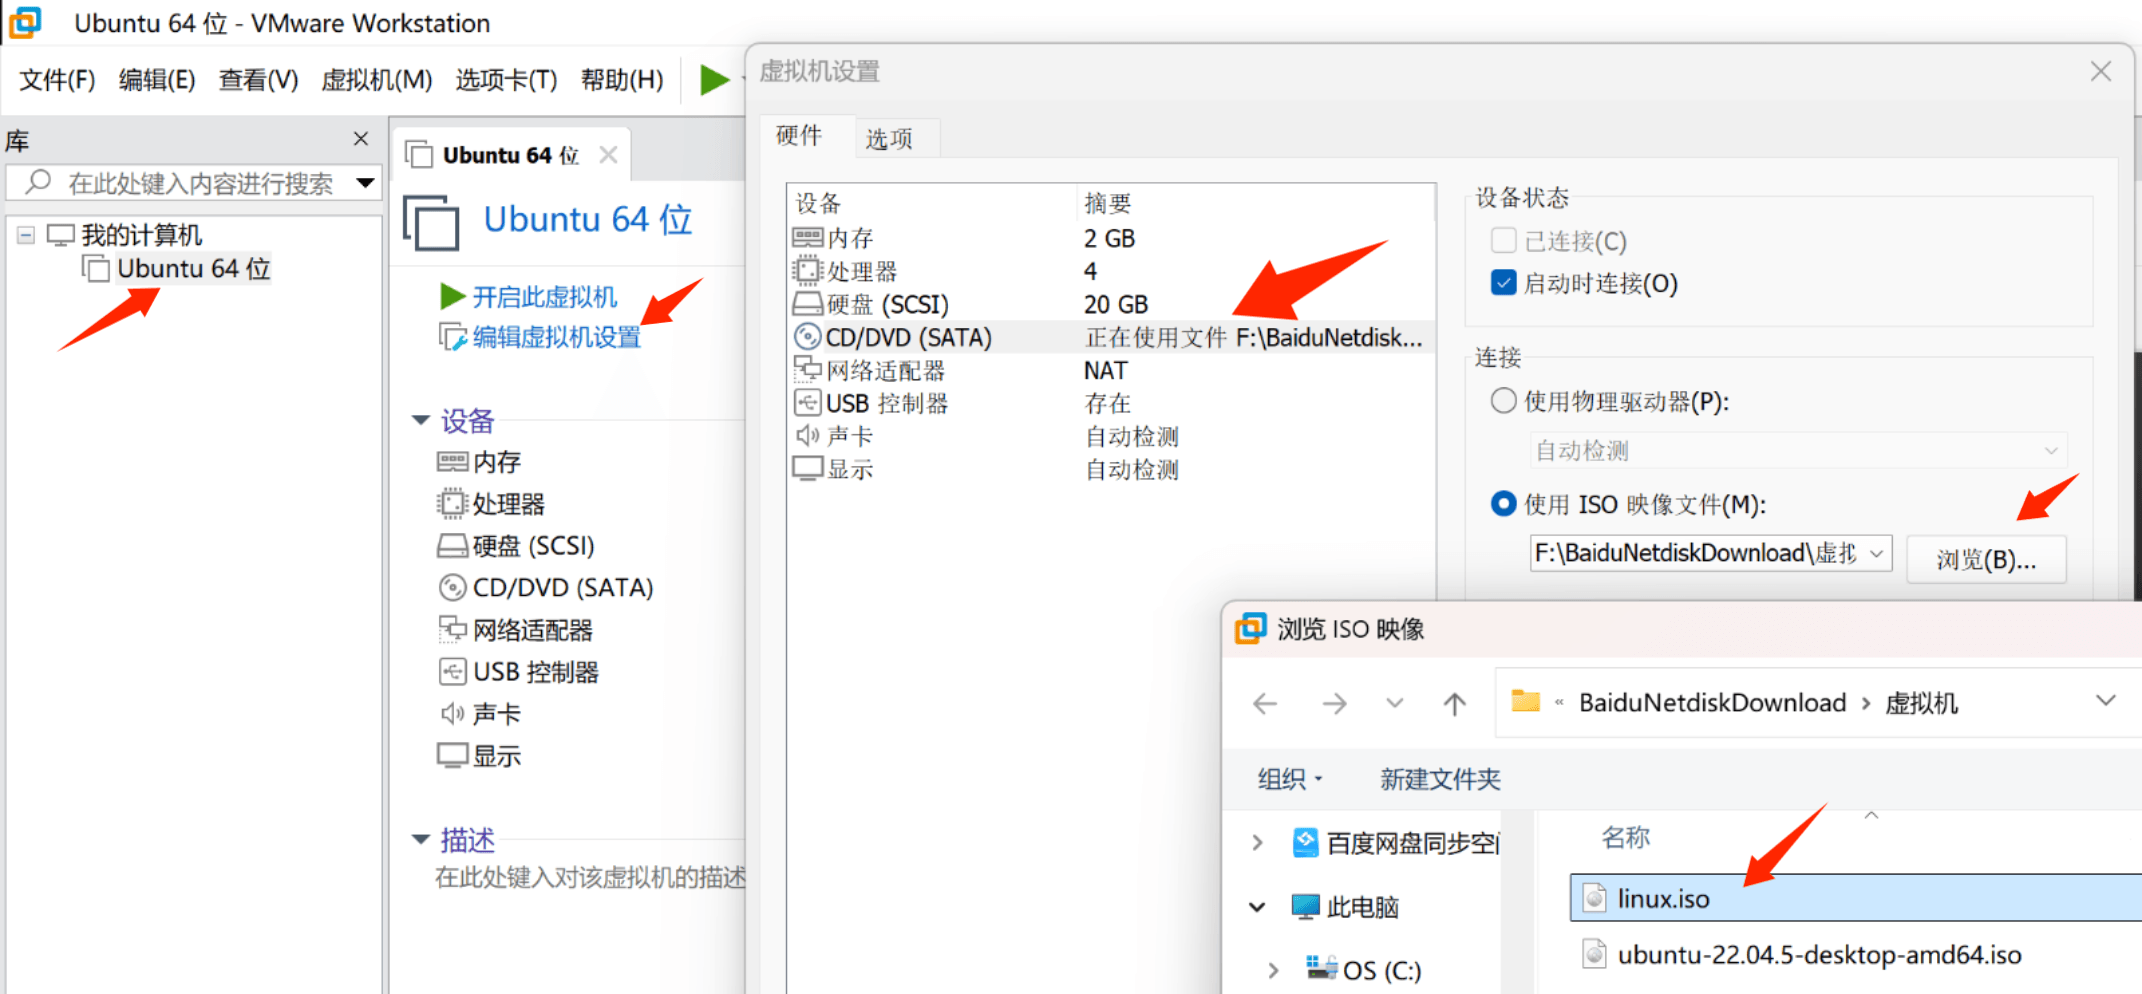
Task: Open the 自动检测 physical drive dropdown
Action: coord(2051,451)
